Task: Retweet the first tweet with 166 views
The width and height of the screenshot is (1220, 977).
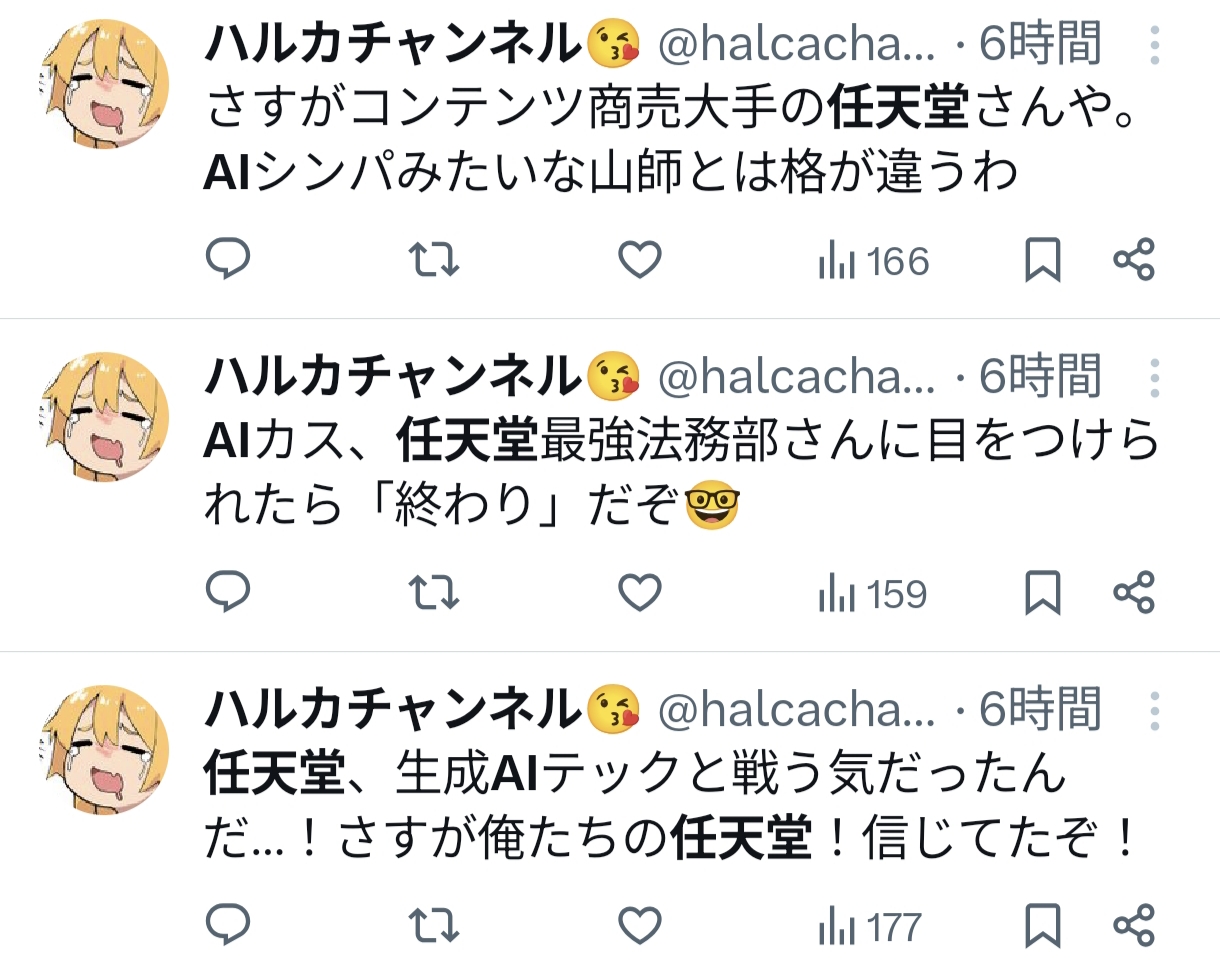Action: click(x=435, y=261)
